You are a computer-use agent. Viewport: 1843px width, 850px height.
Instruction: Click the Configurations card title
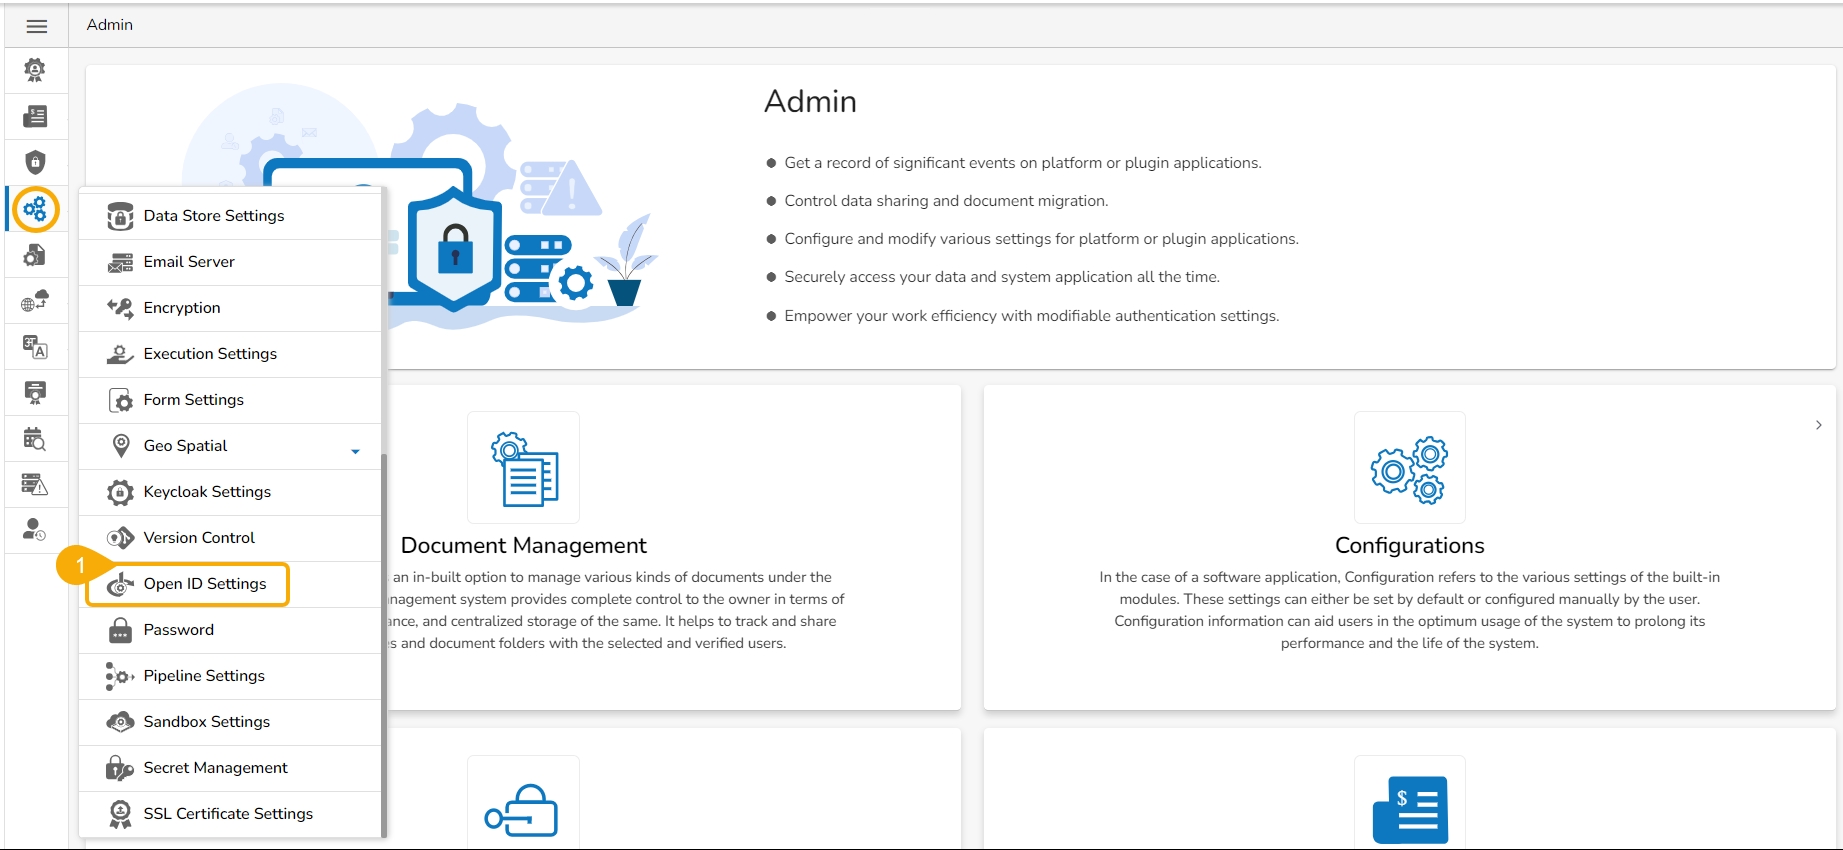coord(1410,545)
